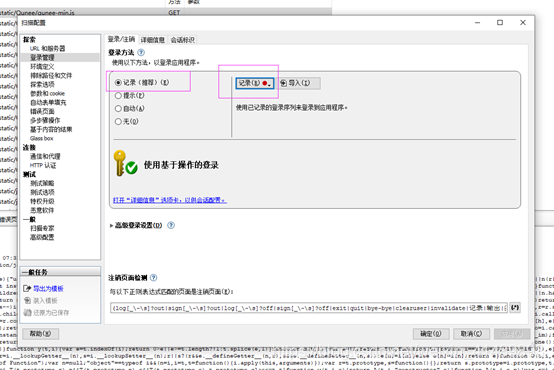Open the regex helper button beside logout pattern
This screenshot has width=554, height=370.
click(x=515, y=307)
